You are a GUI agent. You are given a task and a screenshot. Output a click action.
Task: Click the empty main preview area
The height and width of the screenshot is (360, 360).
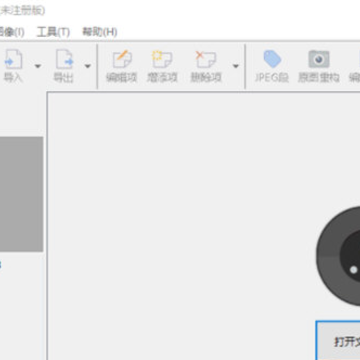[180, 217]
